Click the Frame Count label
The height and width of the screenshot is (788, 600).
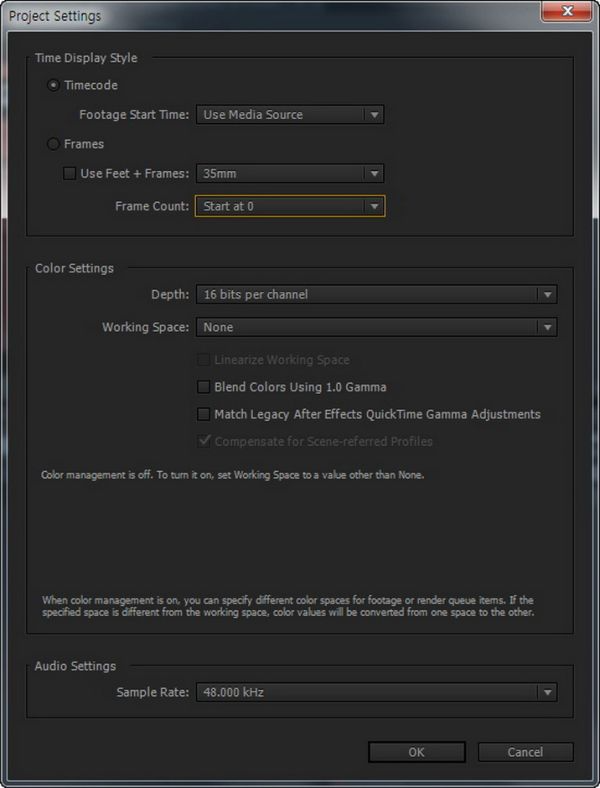[152, 206]
